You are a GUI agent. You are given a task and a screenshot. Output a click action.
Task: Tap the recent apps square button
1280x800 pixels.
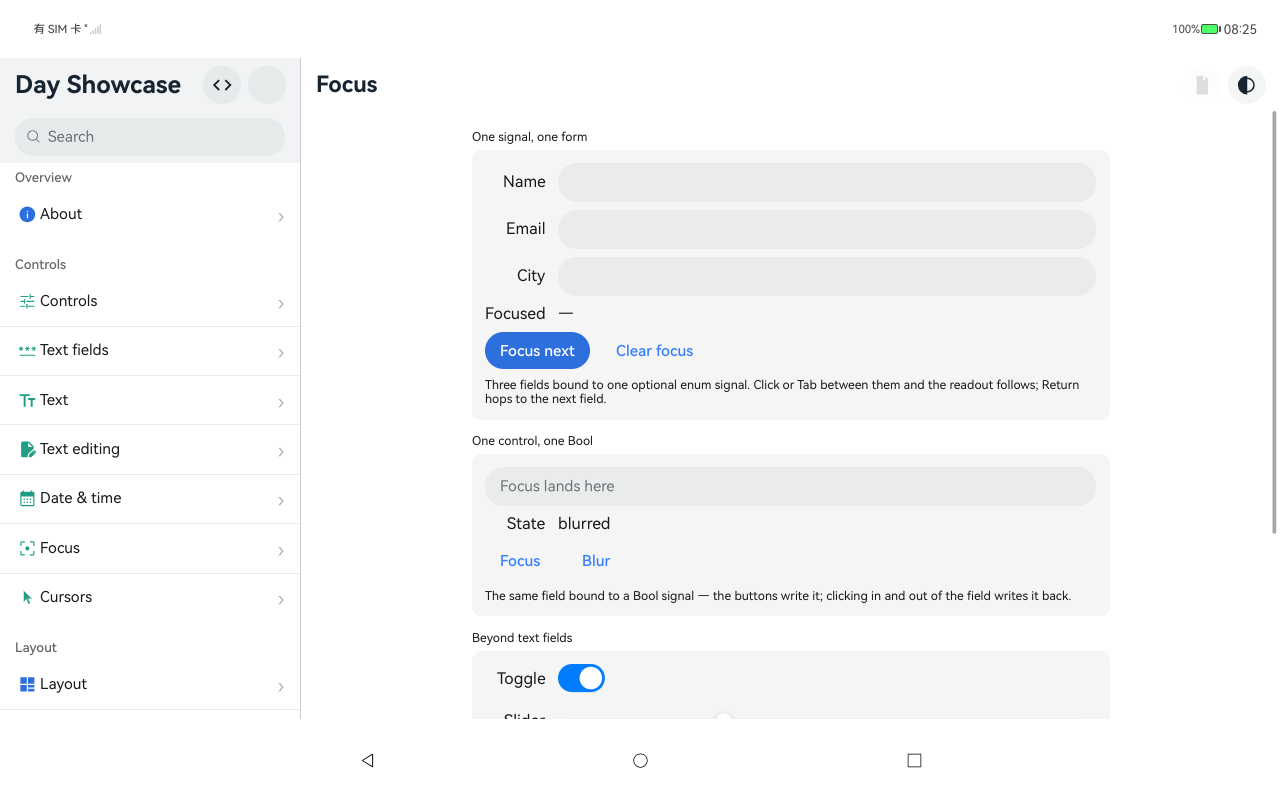[914, 760]
